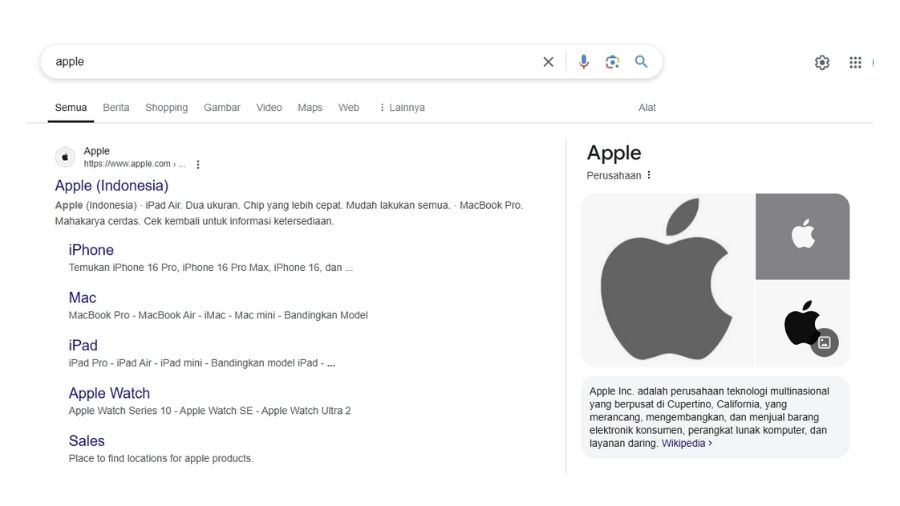The image size is (900, 506).
Task: Open the Alat tools button
Action: point(647,107)
